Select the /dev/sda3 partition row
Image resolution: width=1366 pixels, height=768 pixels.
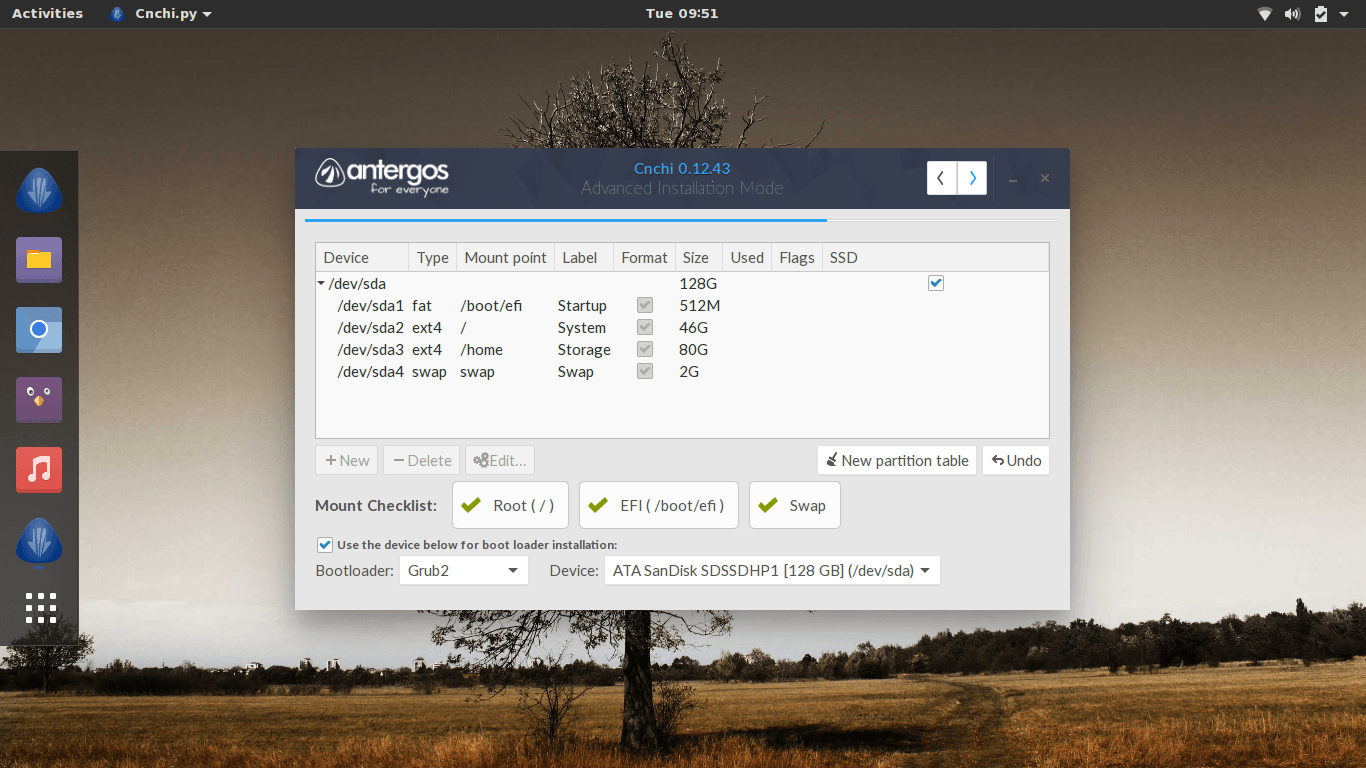click(682, 350)
